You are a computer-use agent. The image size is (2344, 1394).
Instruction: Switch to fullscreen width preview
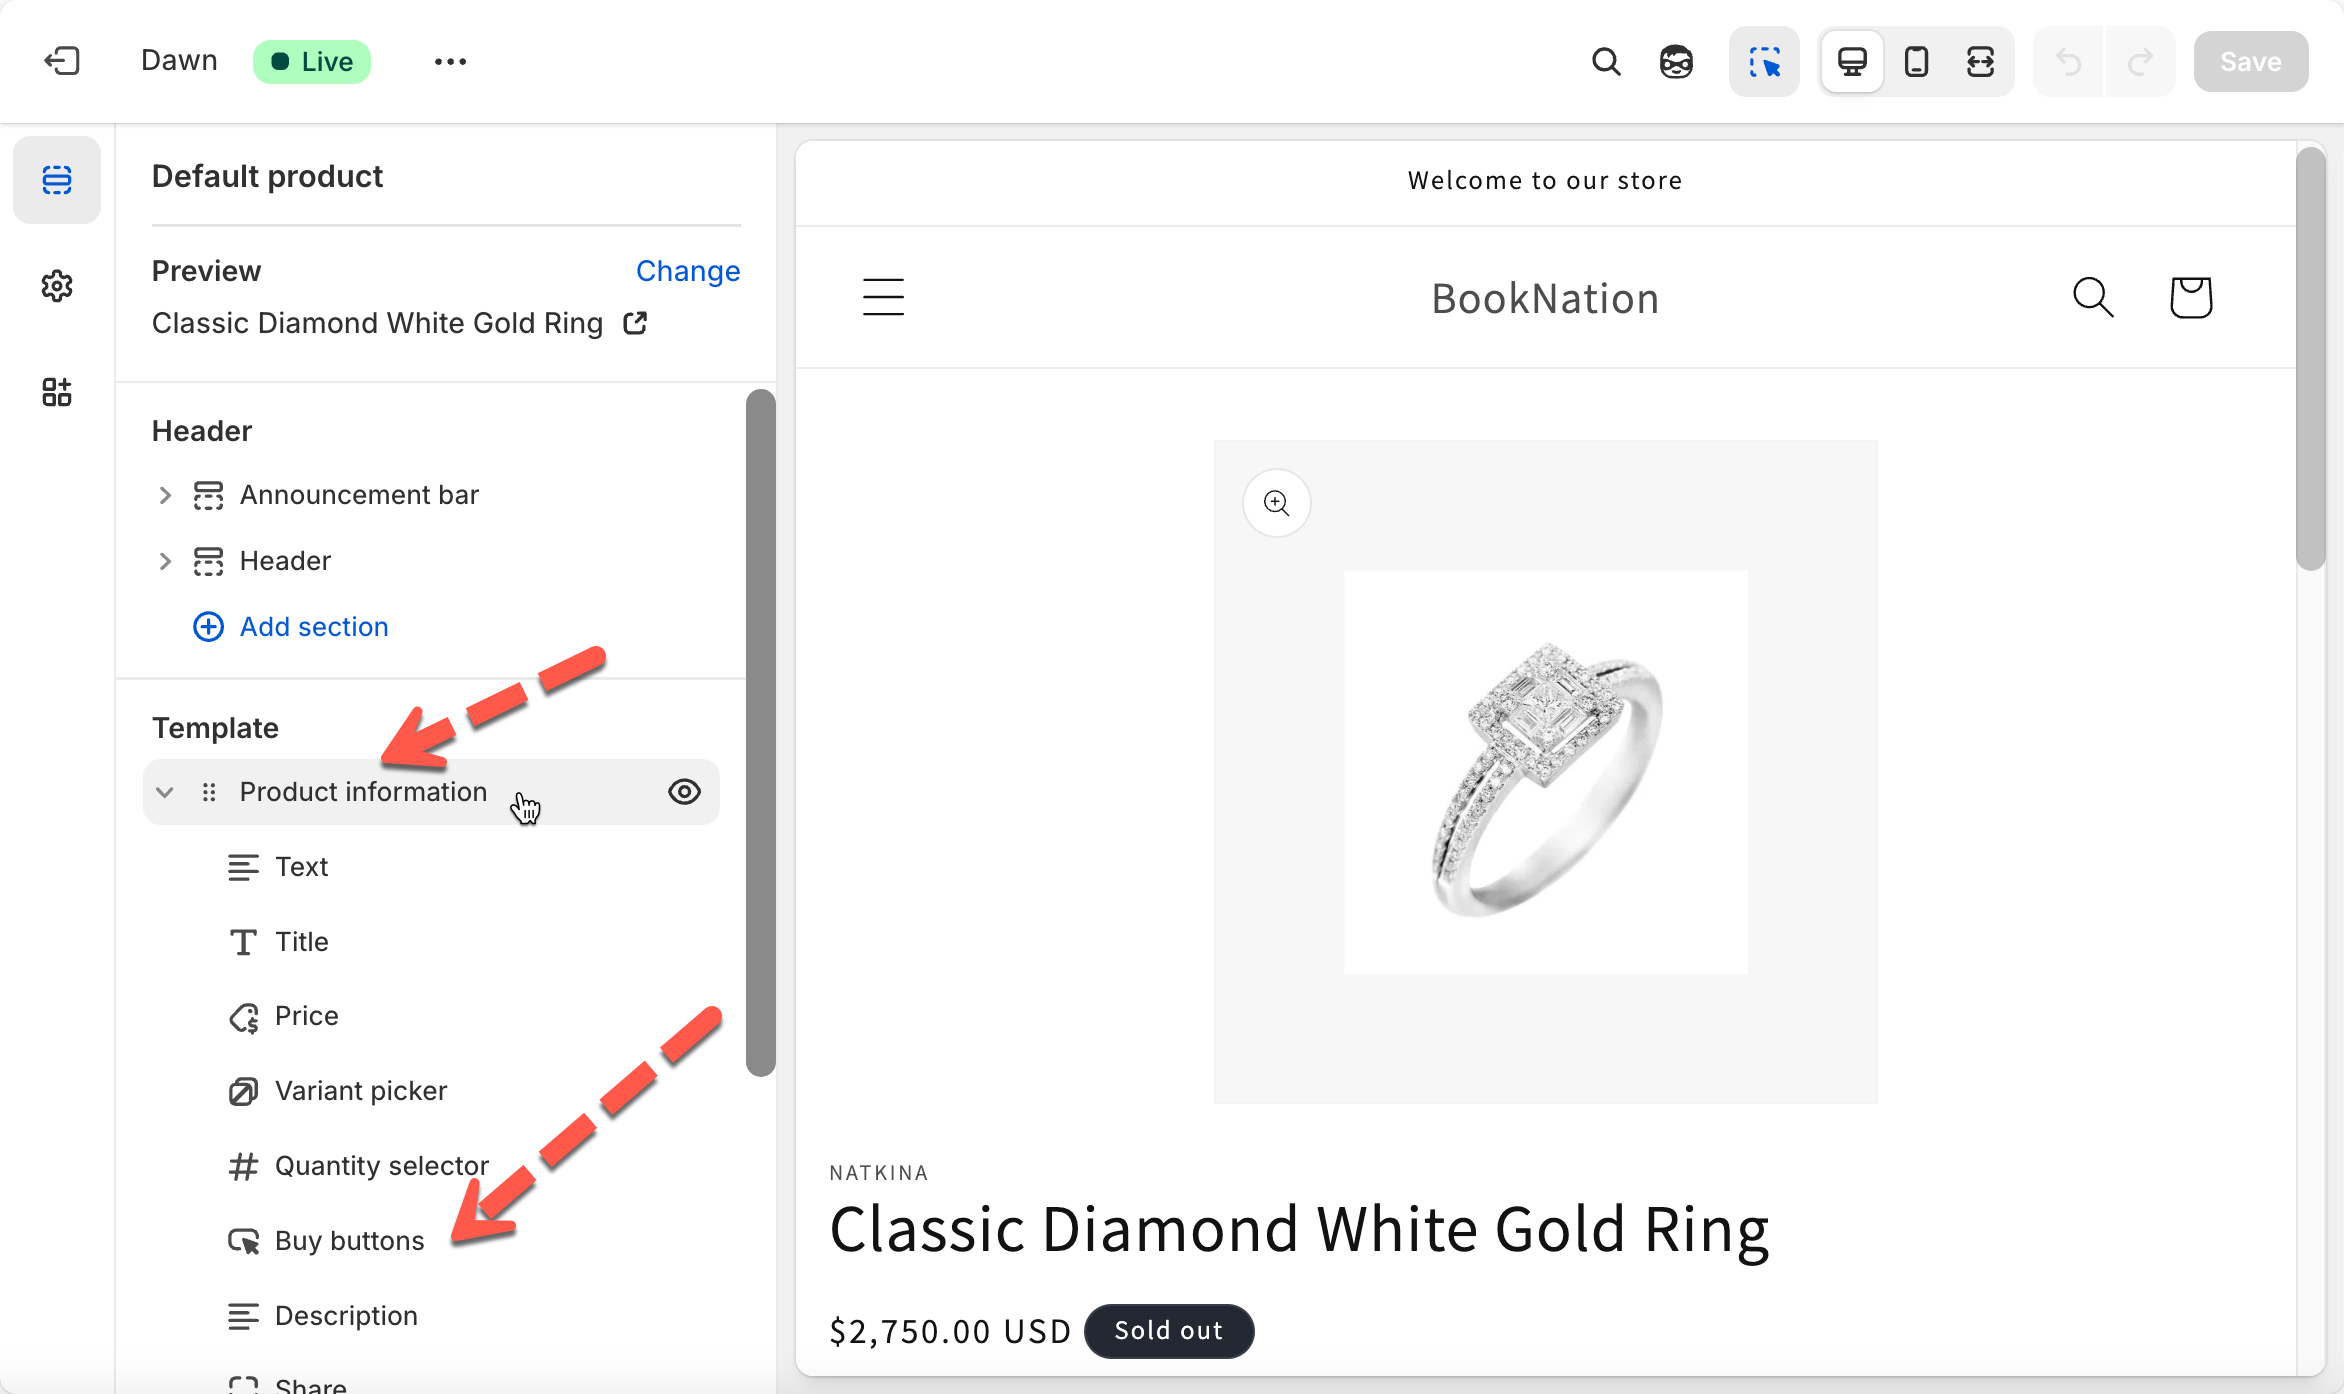[x=1980, y=62]
